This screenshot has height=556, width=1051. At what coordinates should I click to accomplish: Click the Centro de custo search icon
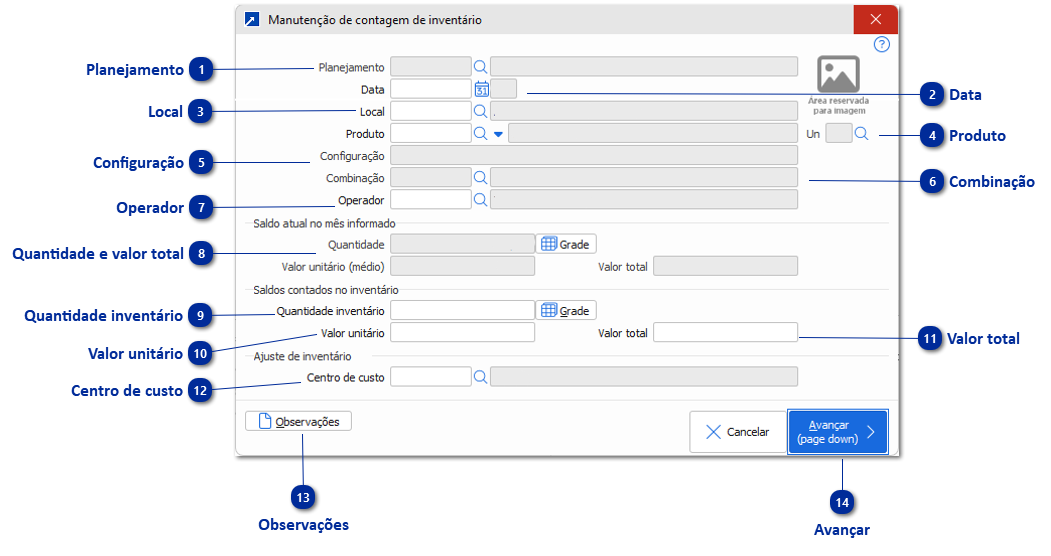480,376
